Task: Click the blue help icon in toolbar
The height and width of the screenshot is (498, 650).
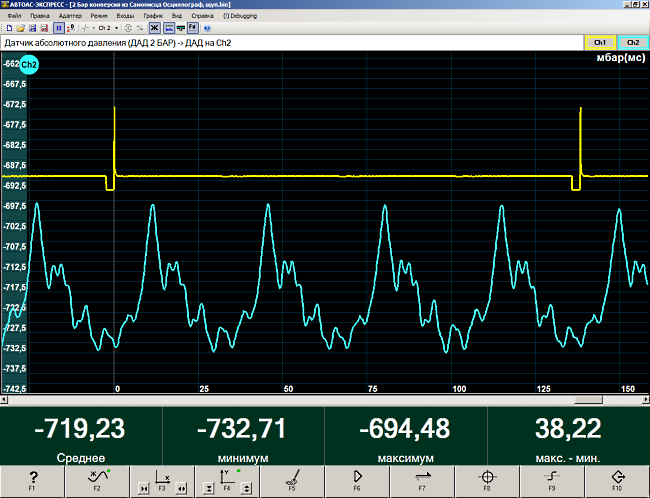Action: click(206, 27)
